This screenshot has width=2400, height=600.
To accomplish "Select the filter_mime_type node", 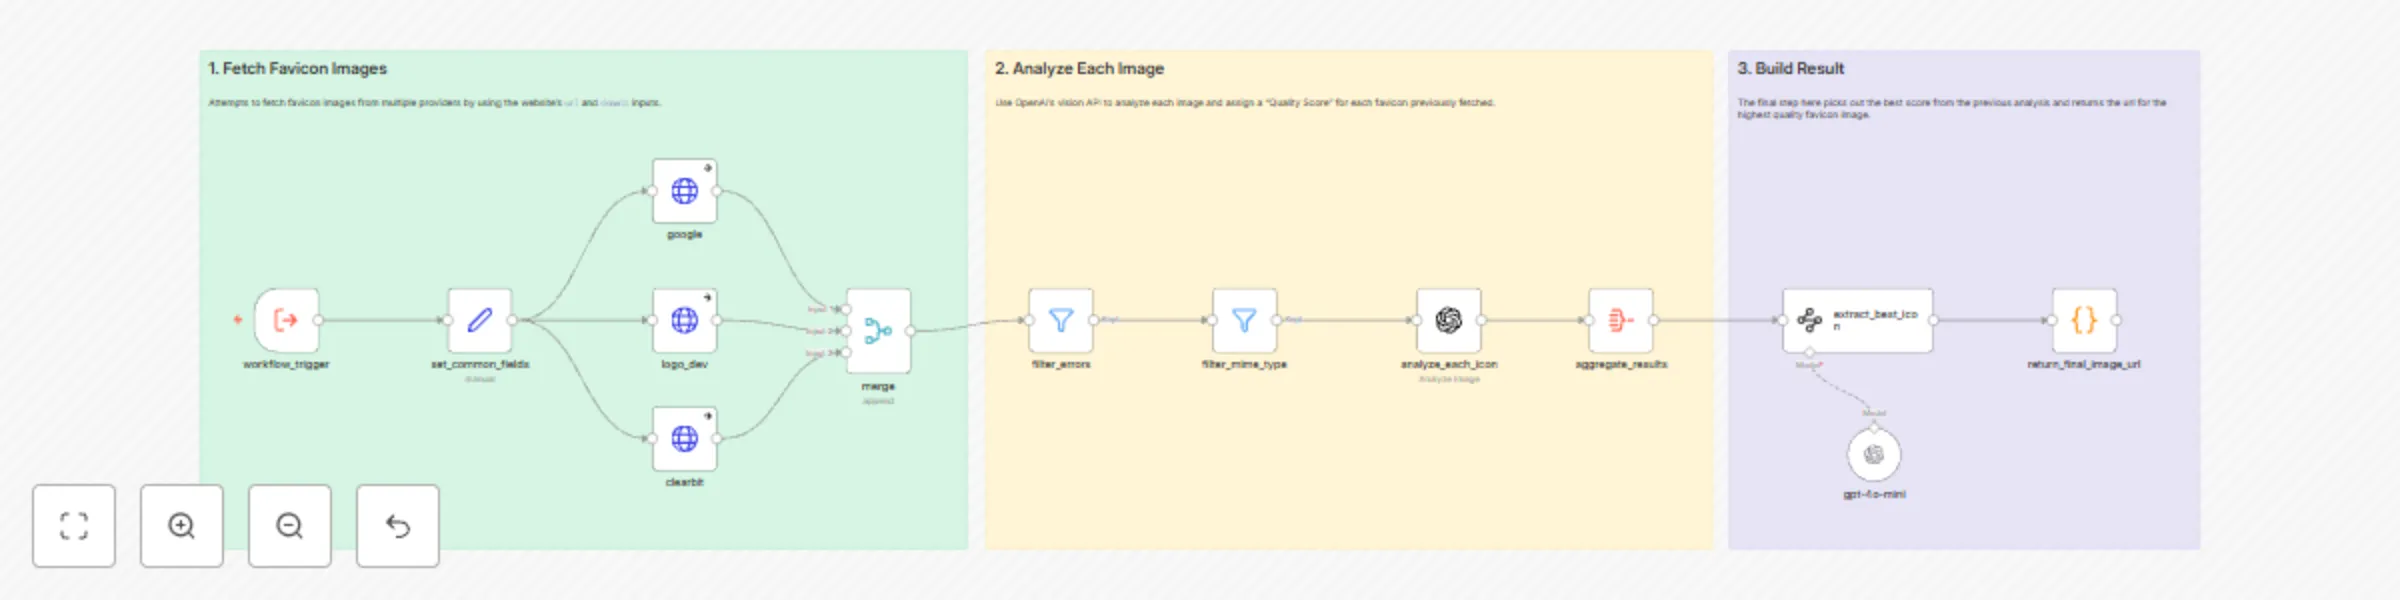I will coord(1244,320).
